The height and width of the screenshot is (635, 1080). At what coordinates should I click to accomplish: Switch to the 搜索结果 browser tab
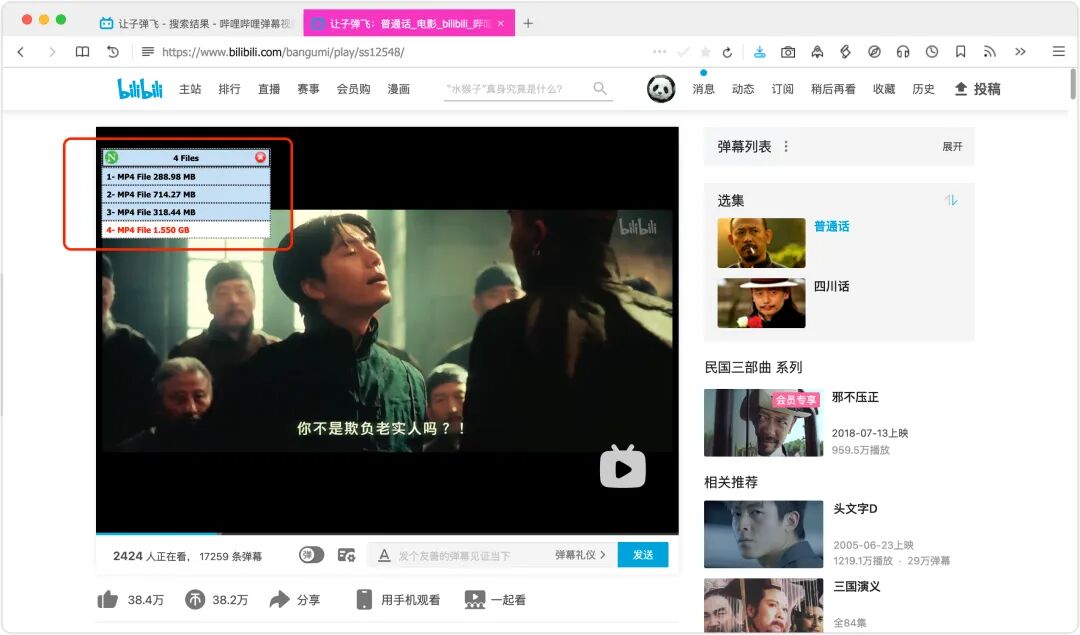pyautogui.click(x=195, y=23)
